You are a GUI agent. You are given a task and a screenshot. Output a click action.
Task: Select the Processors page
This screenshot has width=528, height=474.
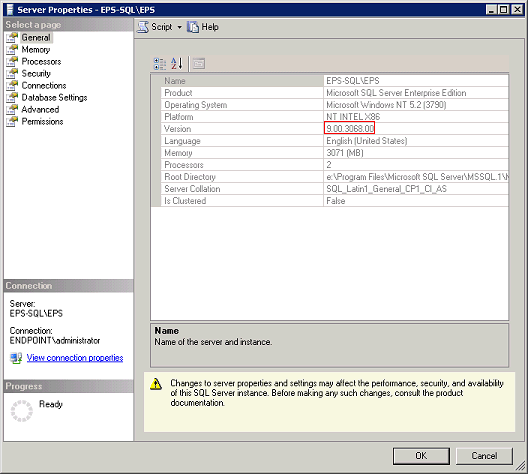tap(41, 62)
